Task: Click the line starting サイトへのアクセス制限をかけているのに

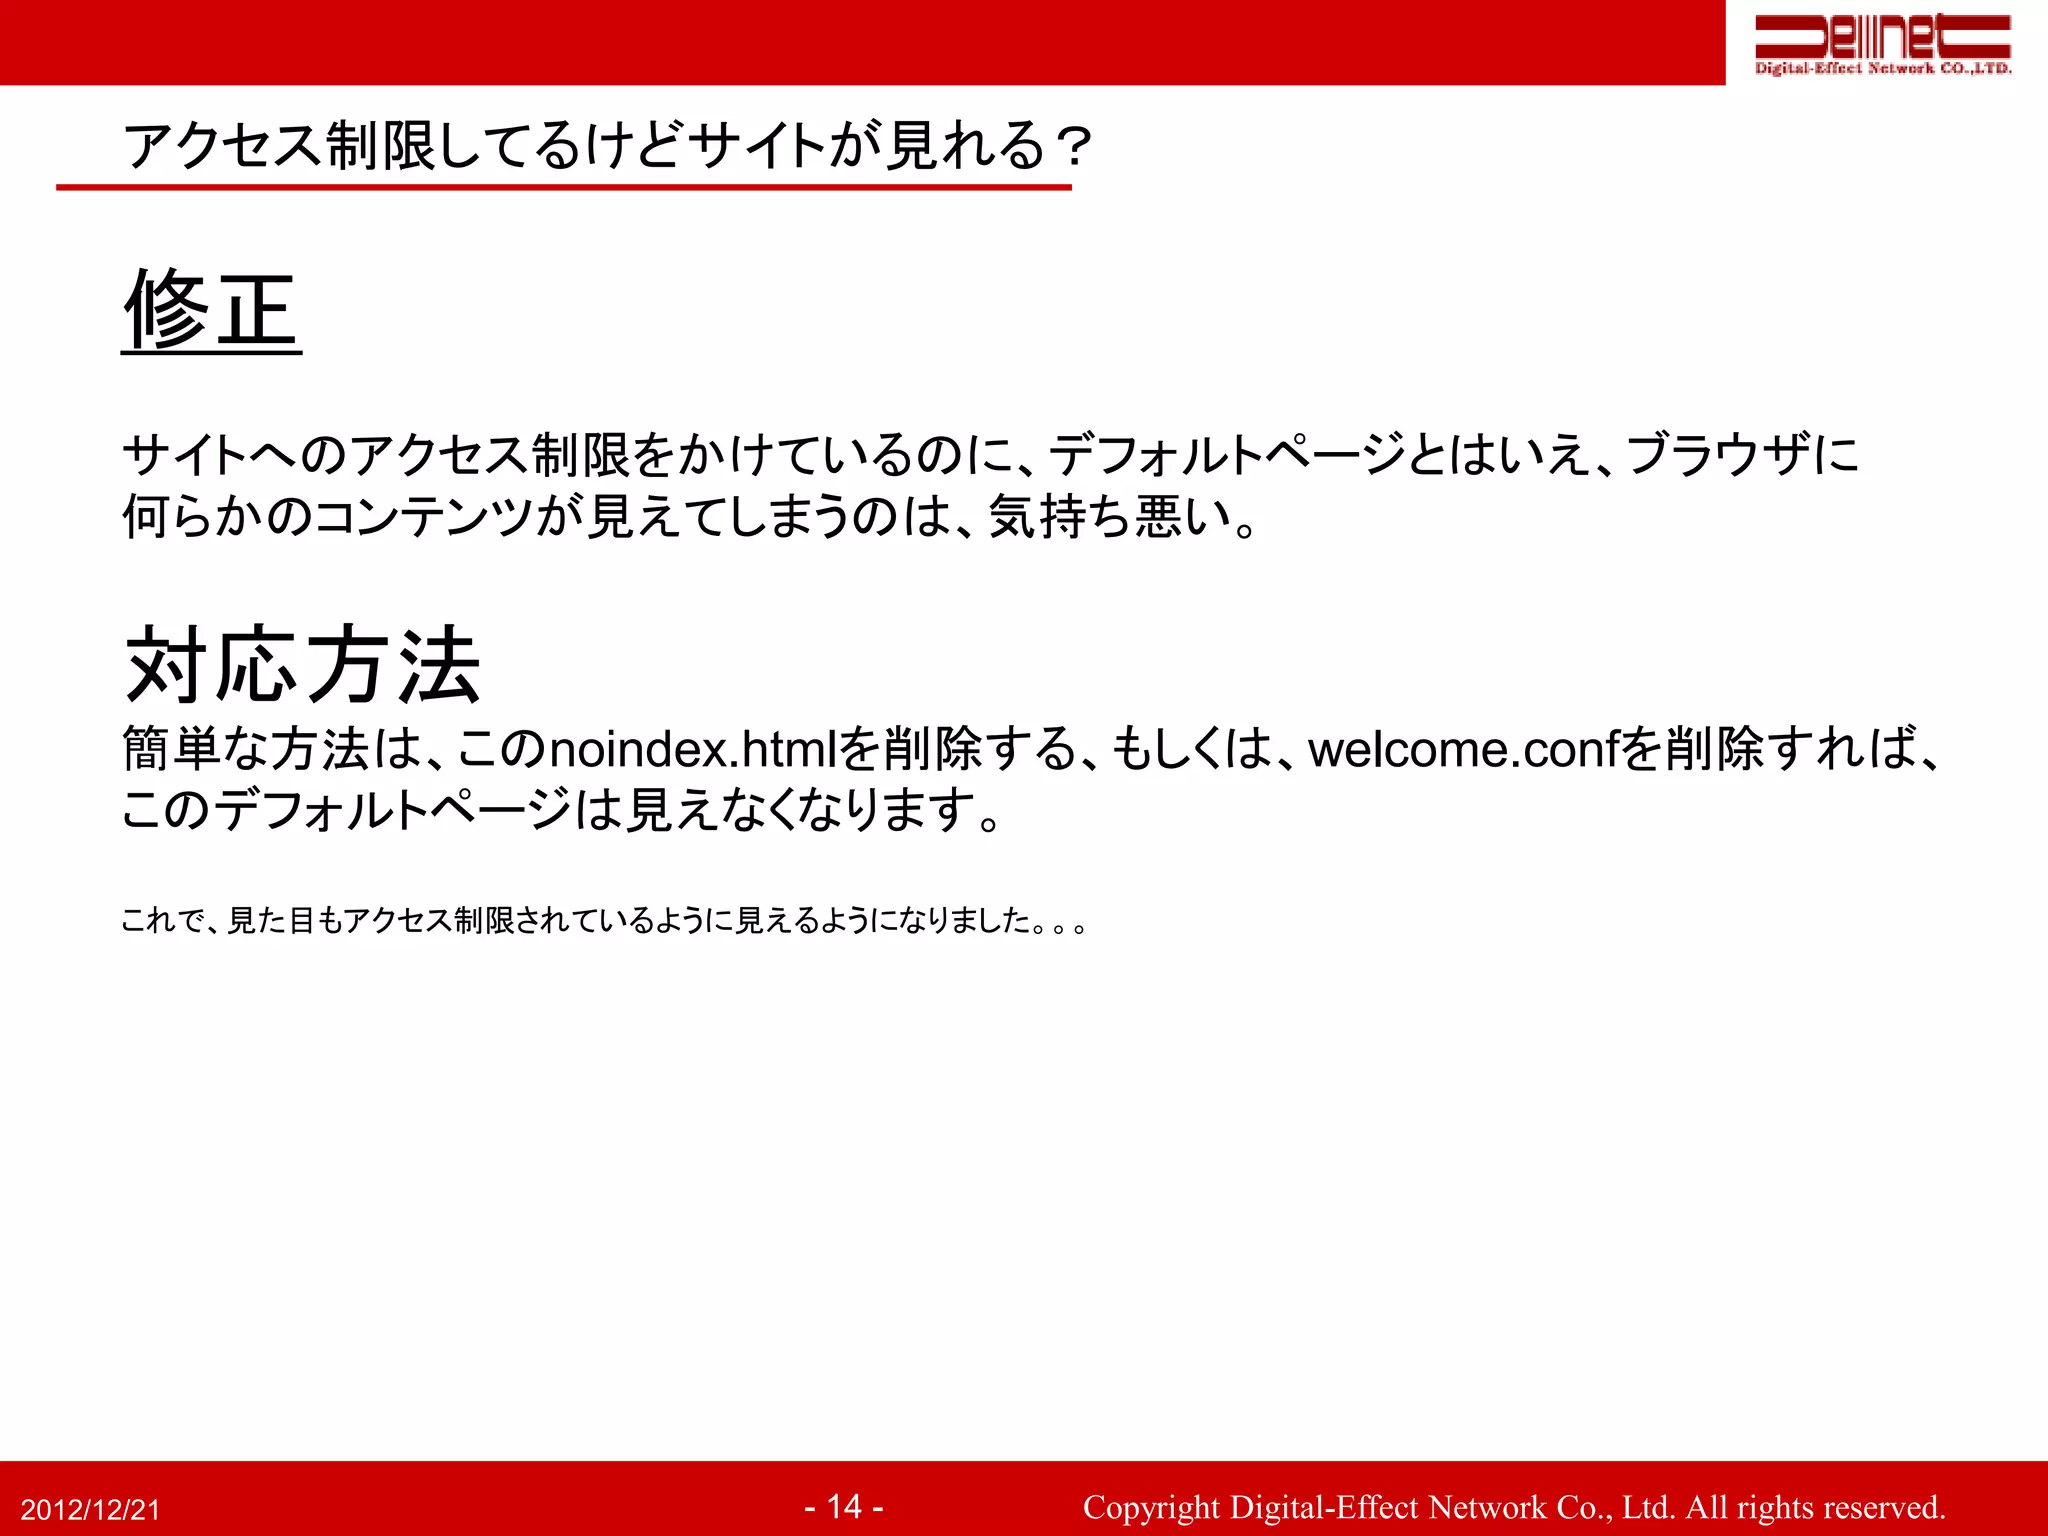Action: click(990, 455)
